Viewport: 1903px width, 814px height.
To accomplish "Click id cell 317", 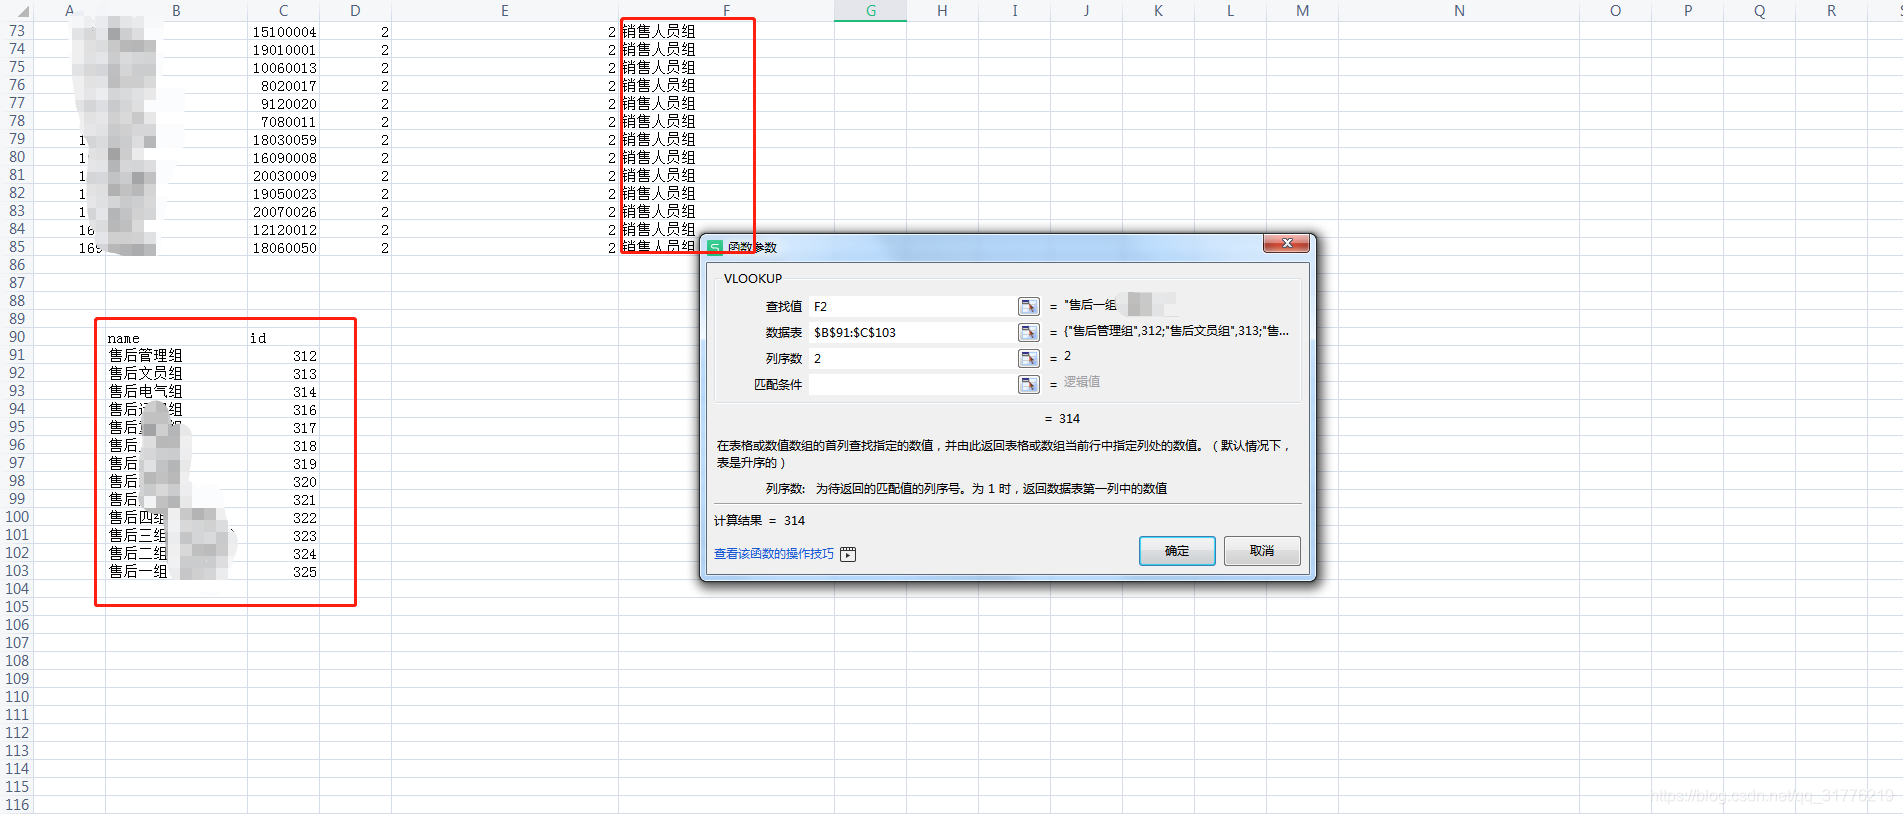I will (x=283, y=428).
